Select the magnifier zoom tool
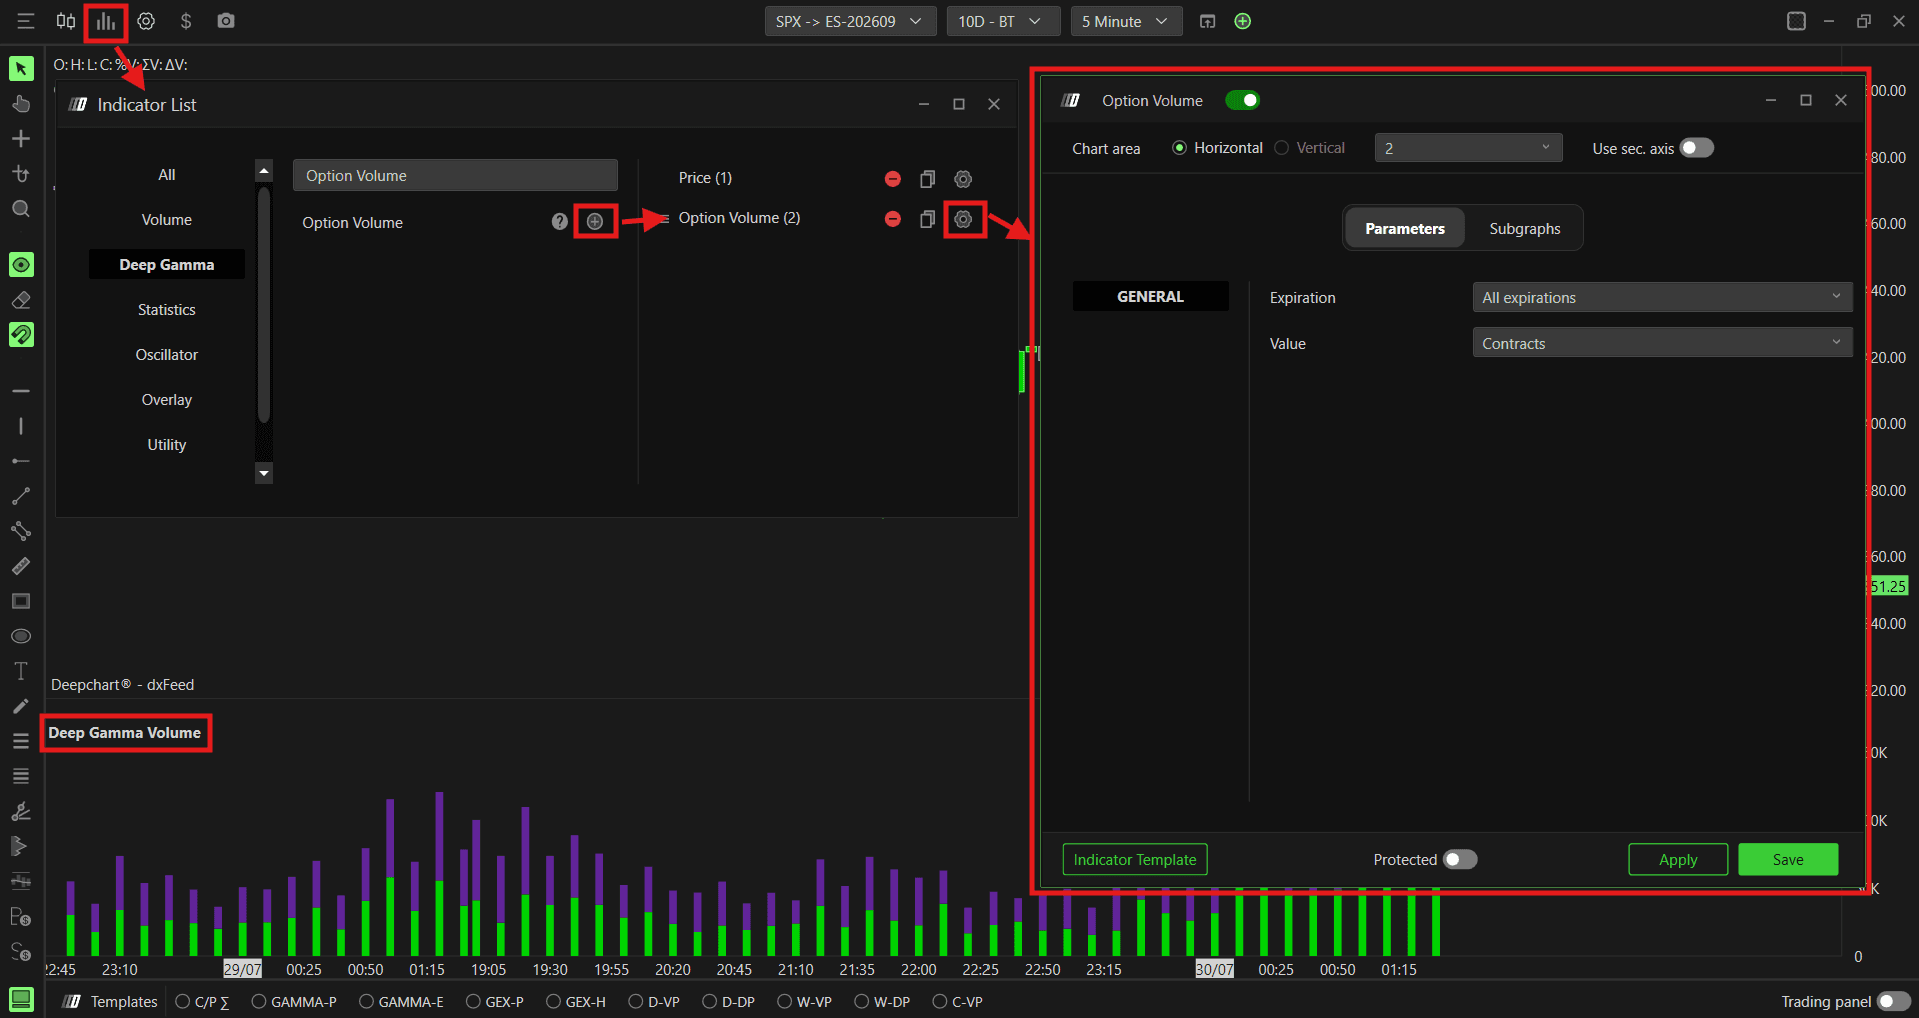Screen dimensions: 1919x1018 pyautogui.click(x=21, y=208)
